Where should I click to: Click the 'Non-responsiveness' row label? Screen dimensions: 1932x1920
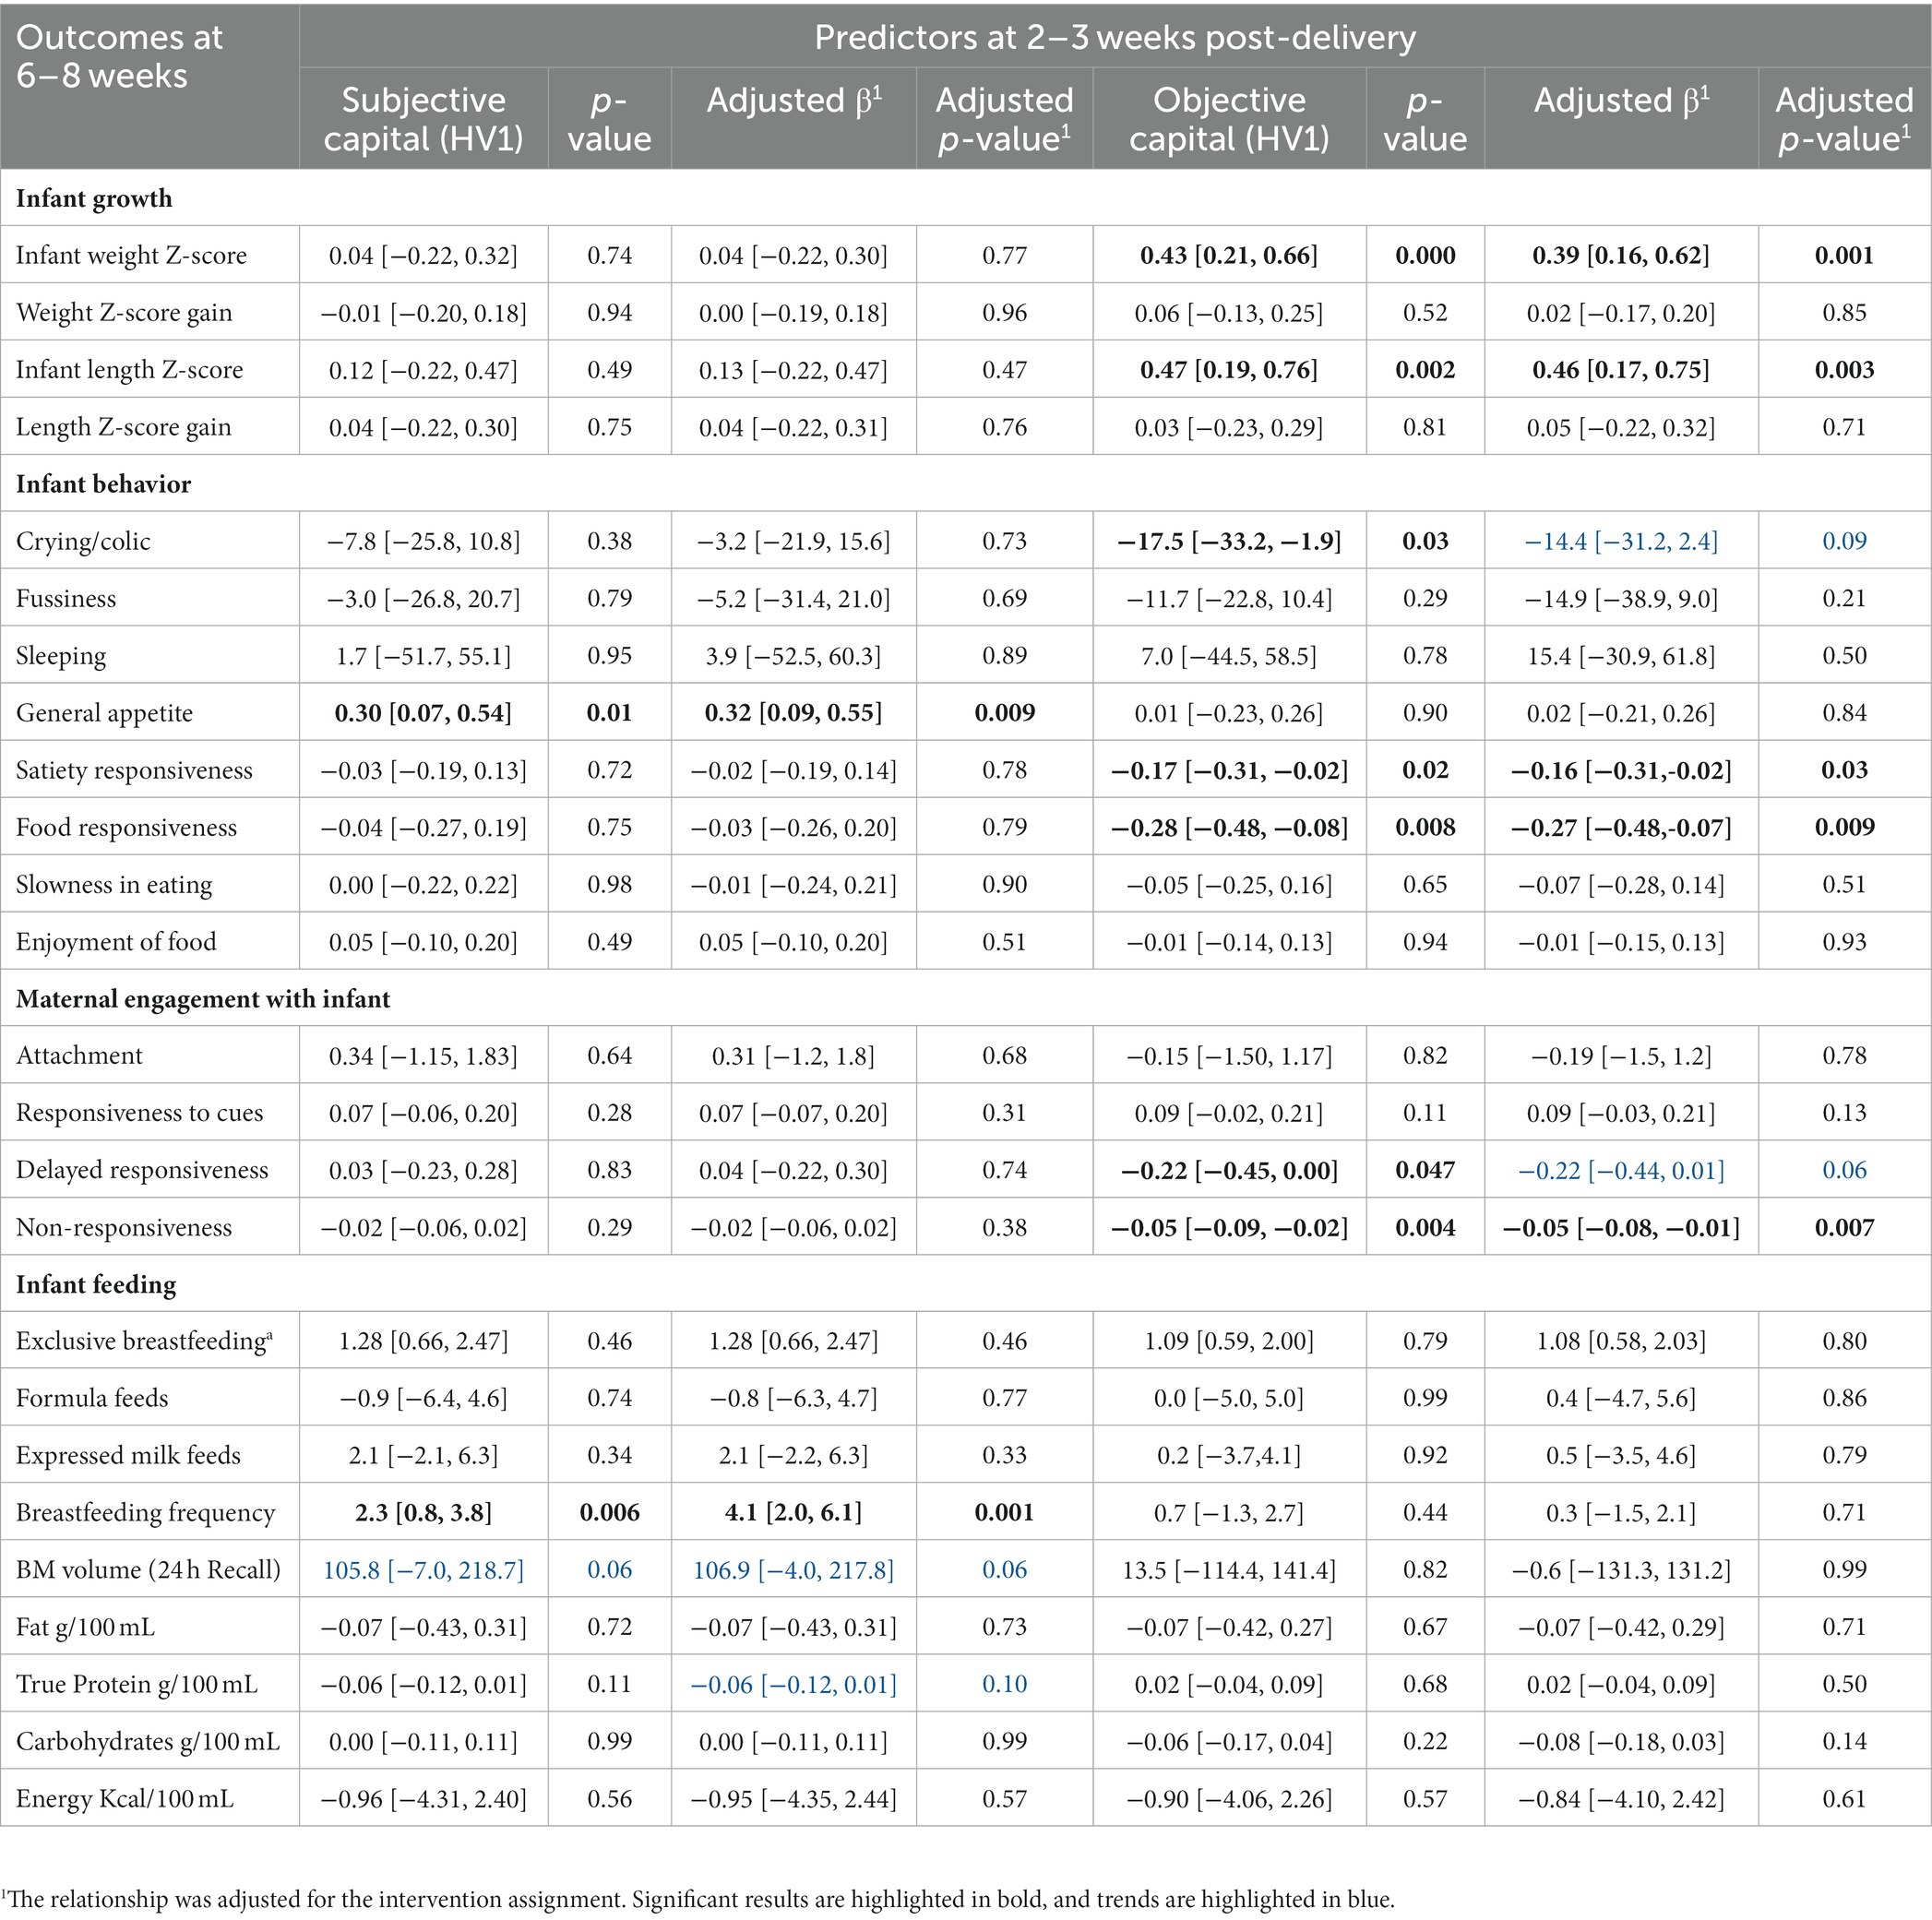124,1227
